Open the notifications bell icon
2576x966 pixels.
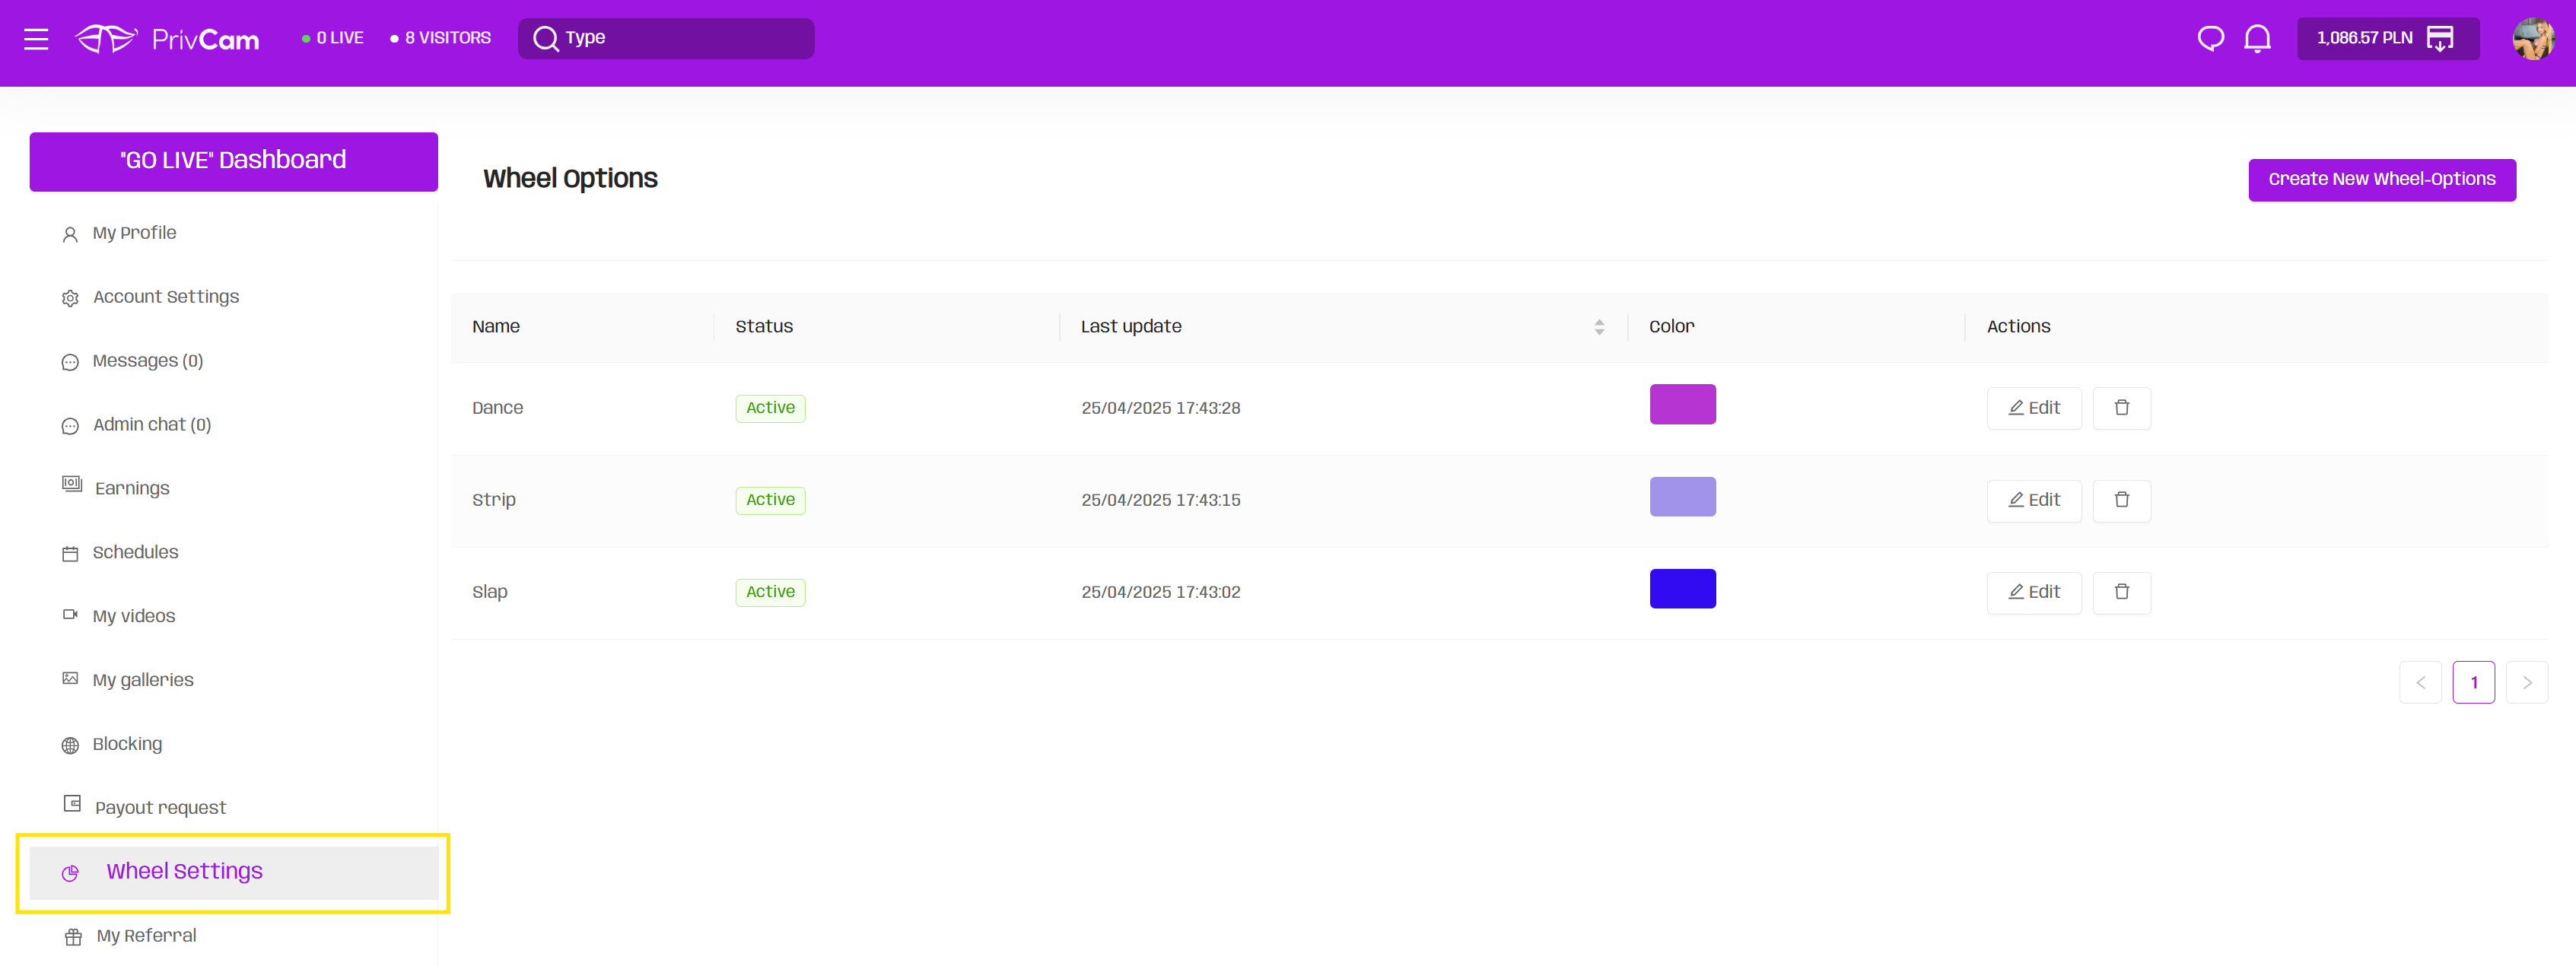(2257, 39)
